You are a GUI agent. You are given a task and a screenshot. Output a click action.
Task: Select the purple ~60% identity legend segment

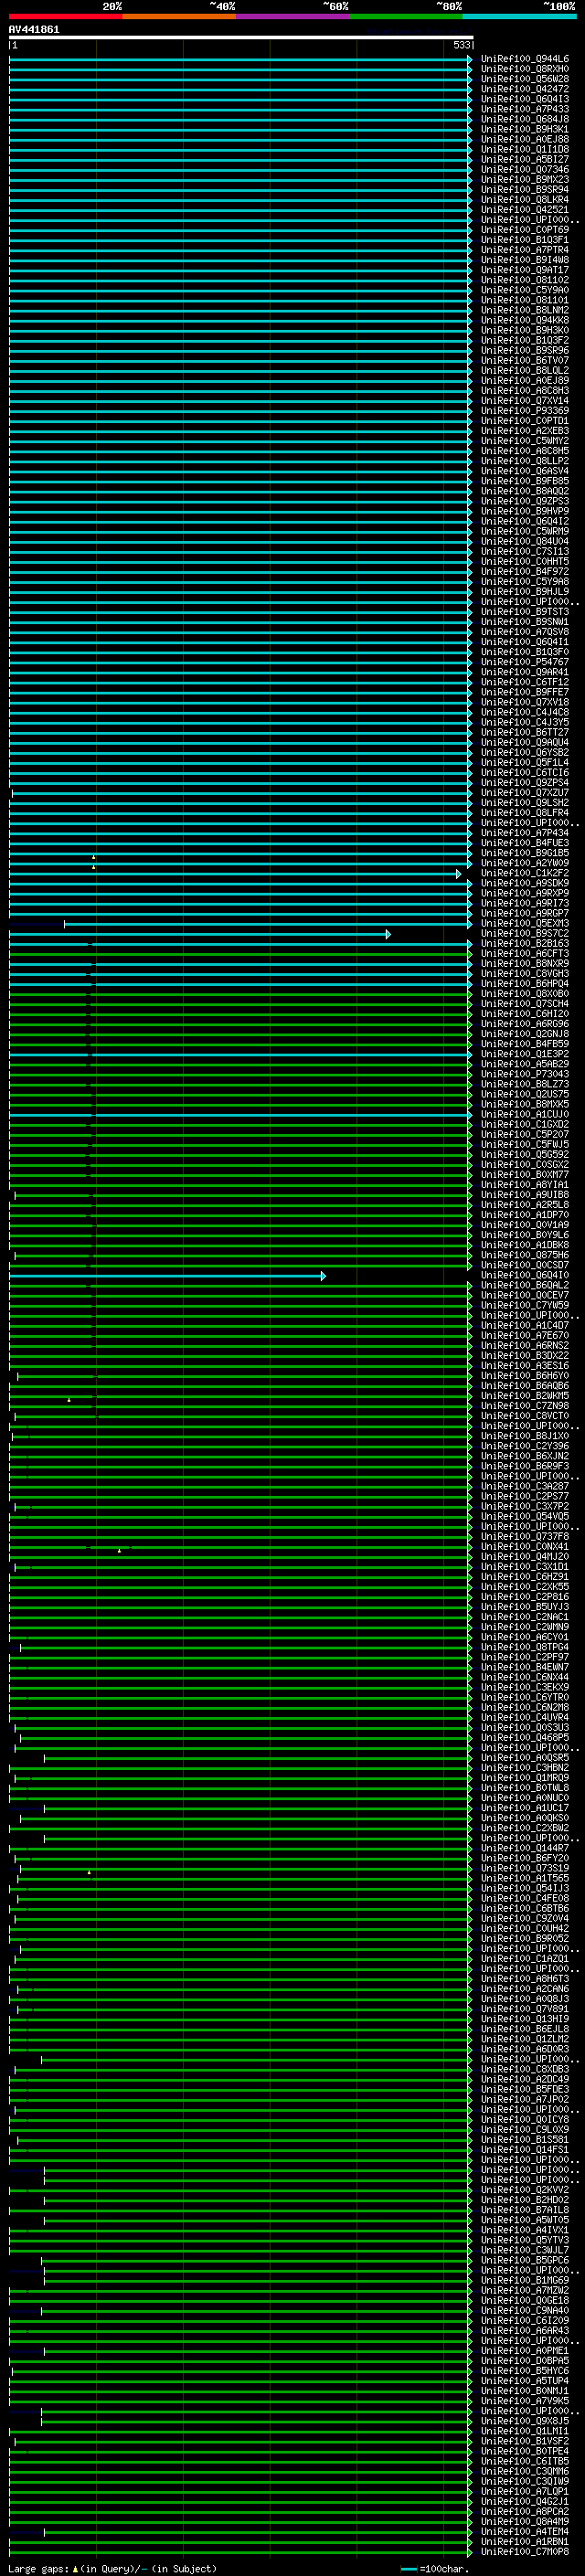[293, 16]
